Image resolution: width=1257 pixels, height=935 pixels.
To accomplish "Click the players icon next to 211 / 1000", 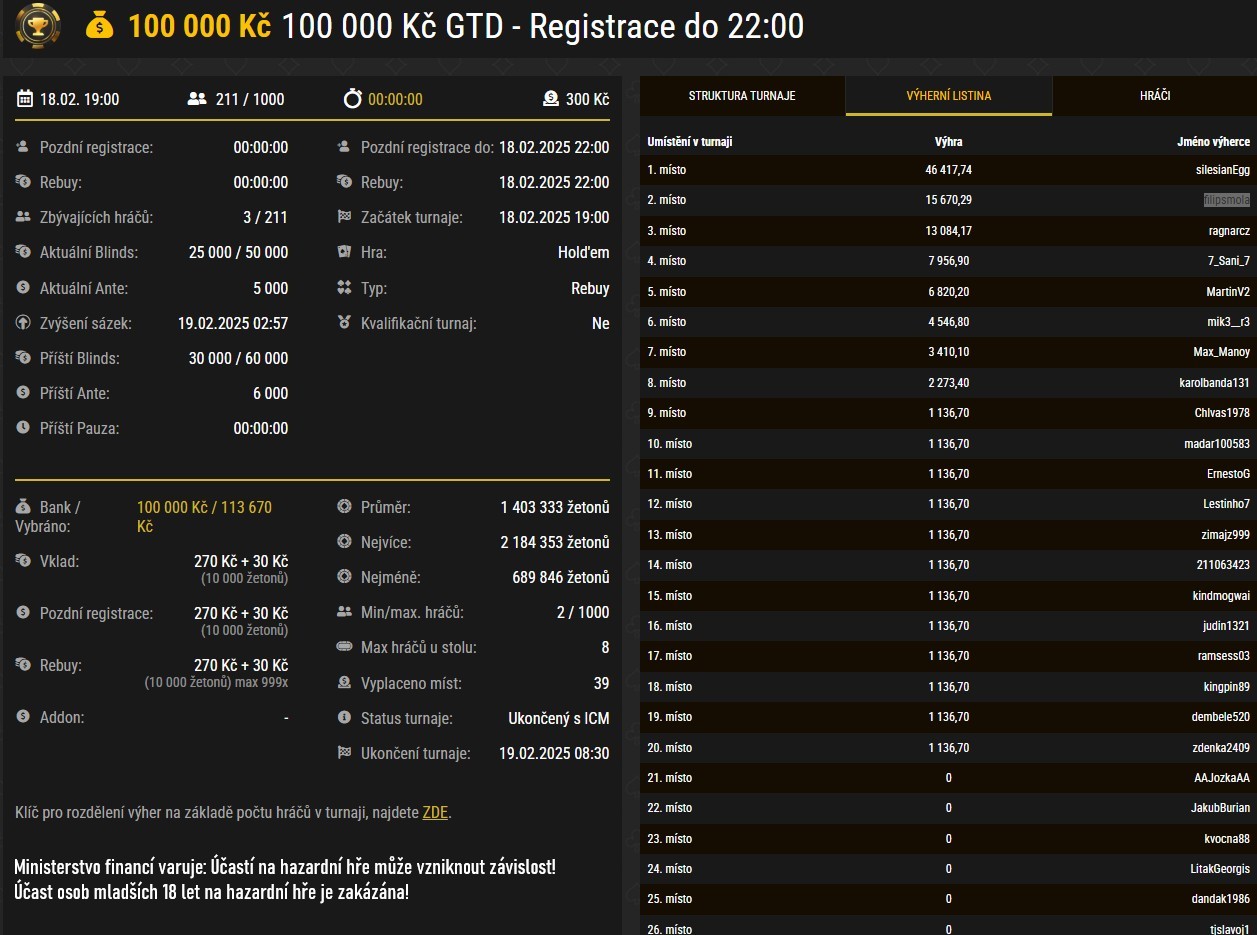I will click(197, 99).
